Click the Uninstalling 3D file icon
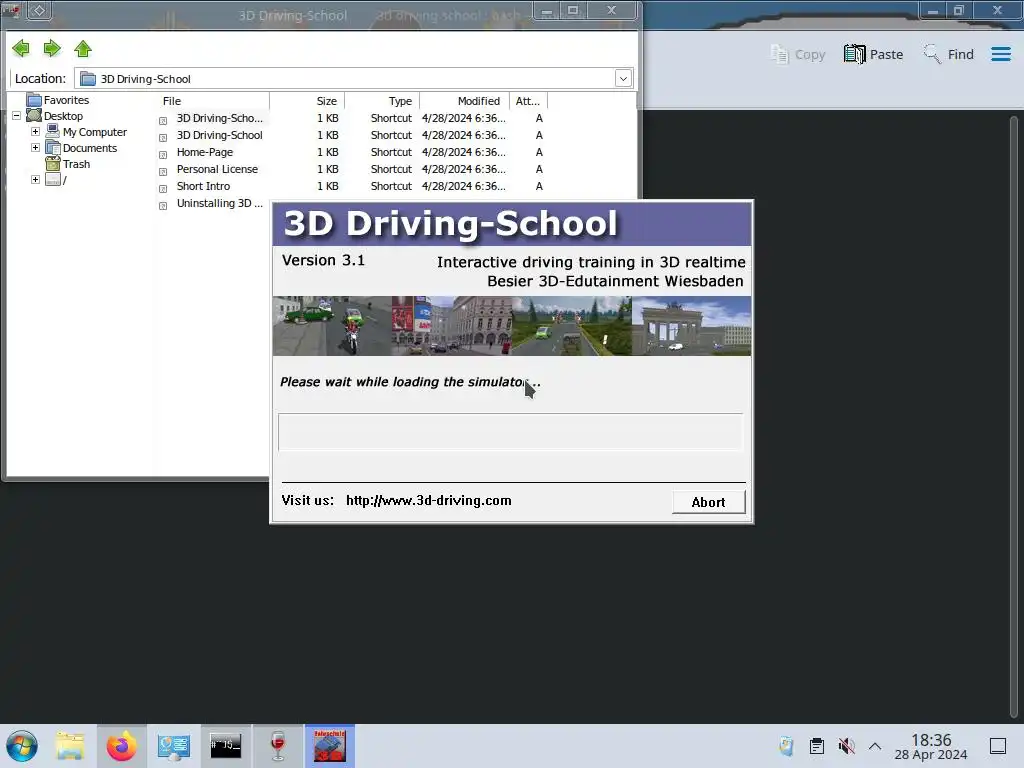This screenshot has width=1024, height=768. click(x=163, y=206)
